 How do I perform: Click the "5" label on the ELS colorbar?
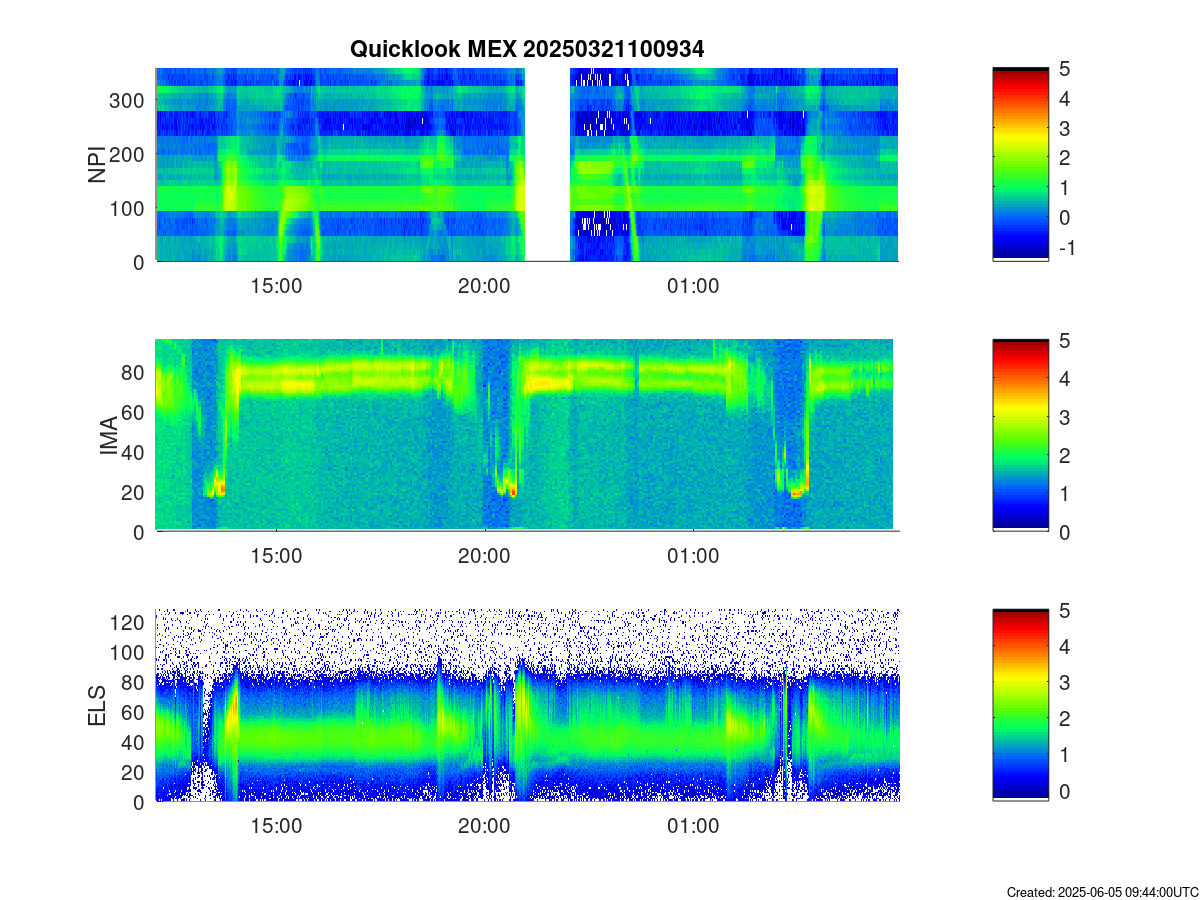click(x=1063, y=610)
